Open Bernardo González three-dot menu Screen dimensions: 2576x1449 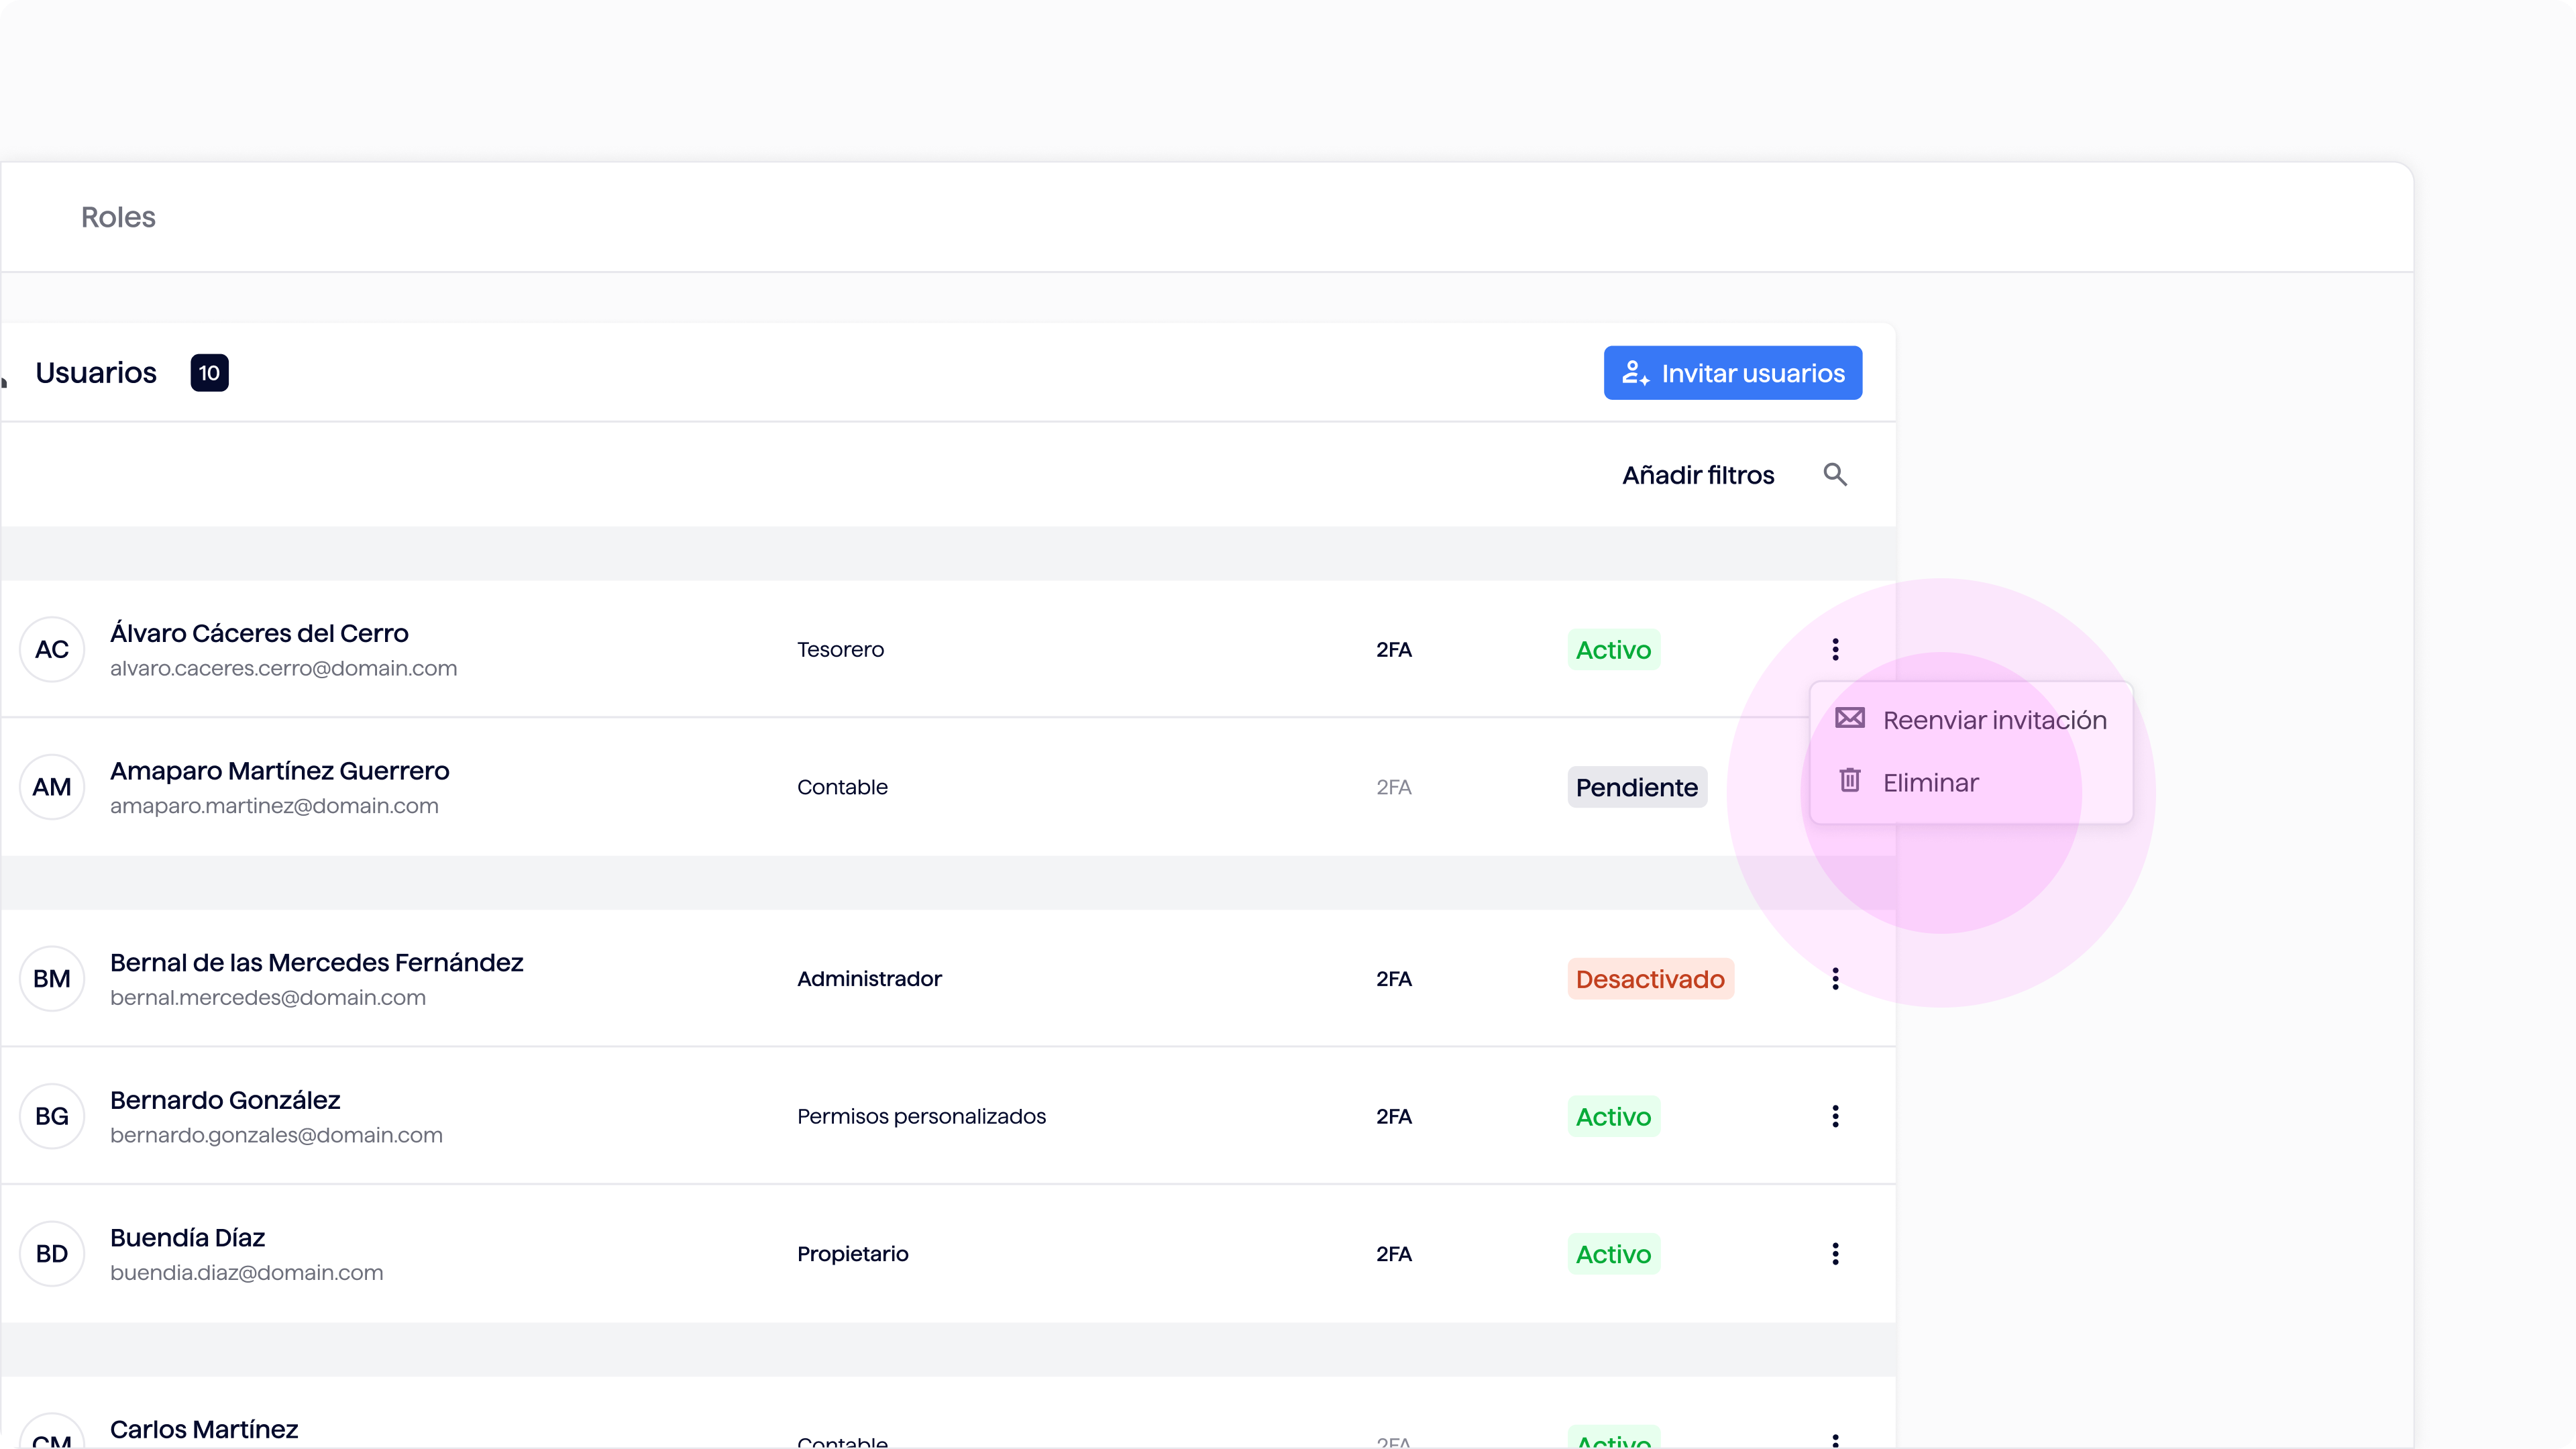[x=1835, y=1116]
